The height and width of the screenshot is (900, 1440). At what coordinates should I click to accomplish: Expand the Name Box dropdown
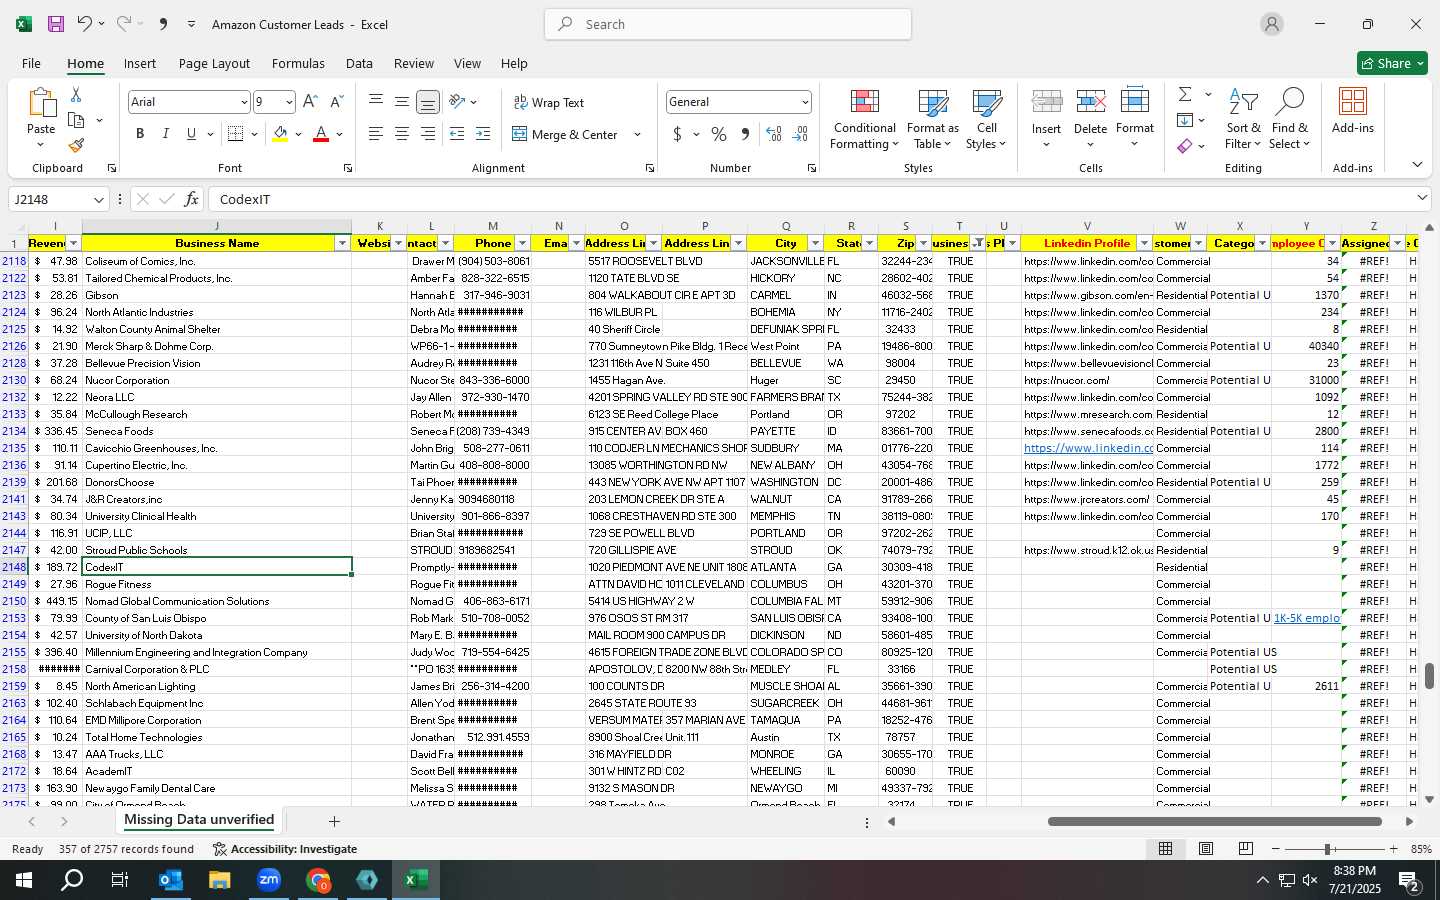pos(98,199)
